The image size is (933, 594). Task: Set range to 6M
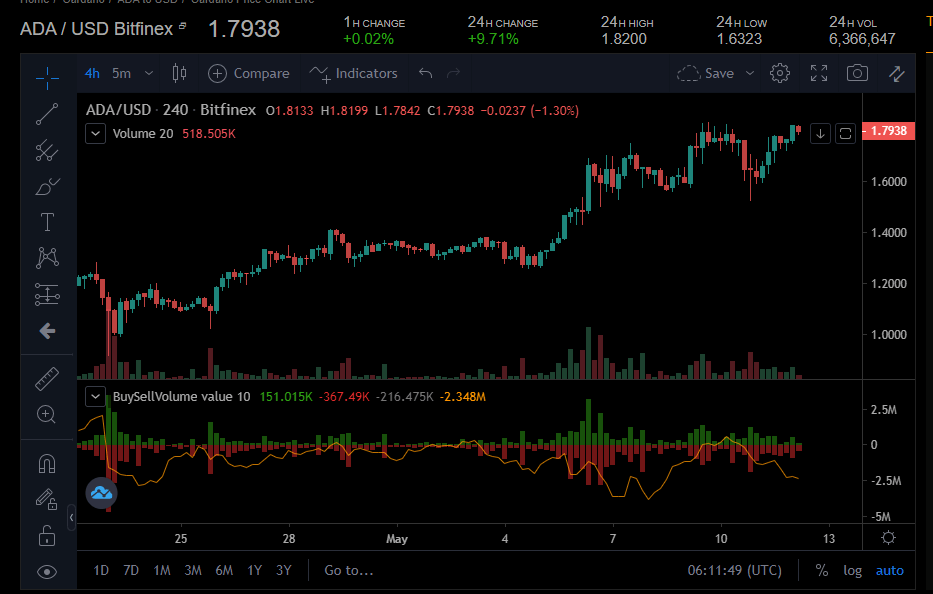(x=224, y=570)
